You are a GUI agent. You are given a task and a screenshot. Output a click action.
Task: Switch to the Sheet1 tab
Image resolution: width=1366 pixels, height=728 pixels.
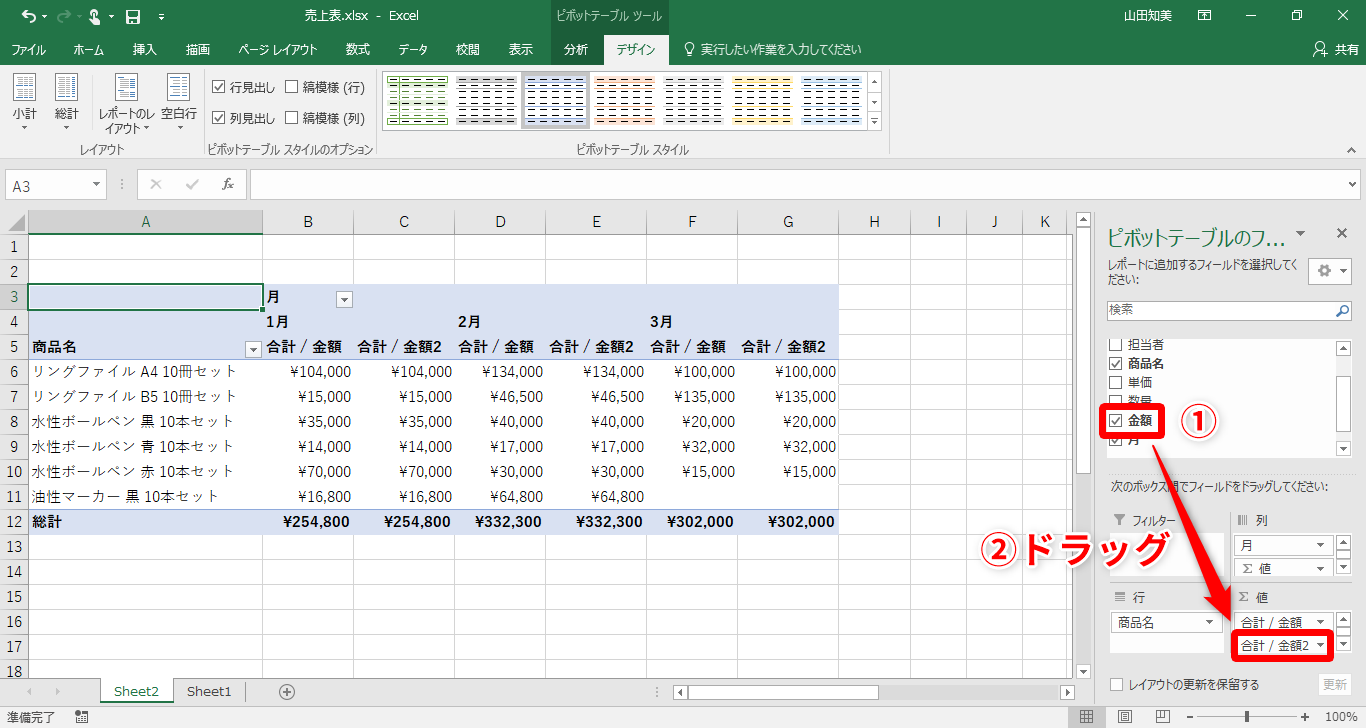(209, 691)
